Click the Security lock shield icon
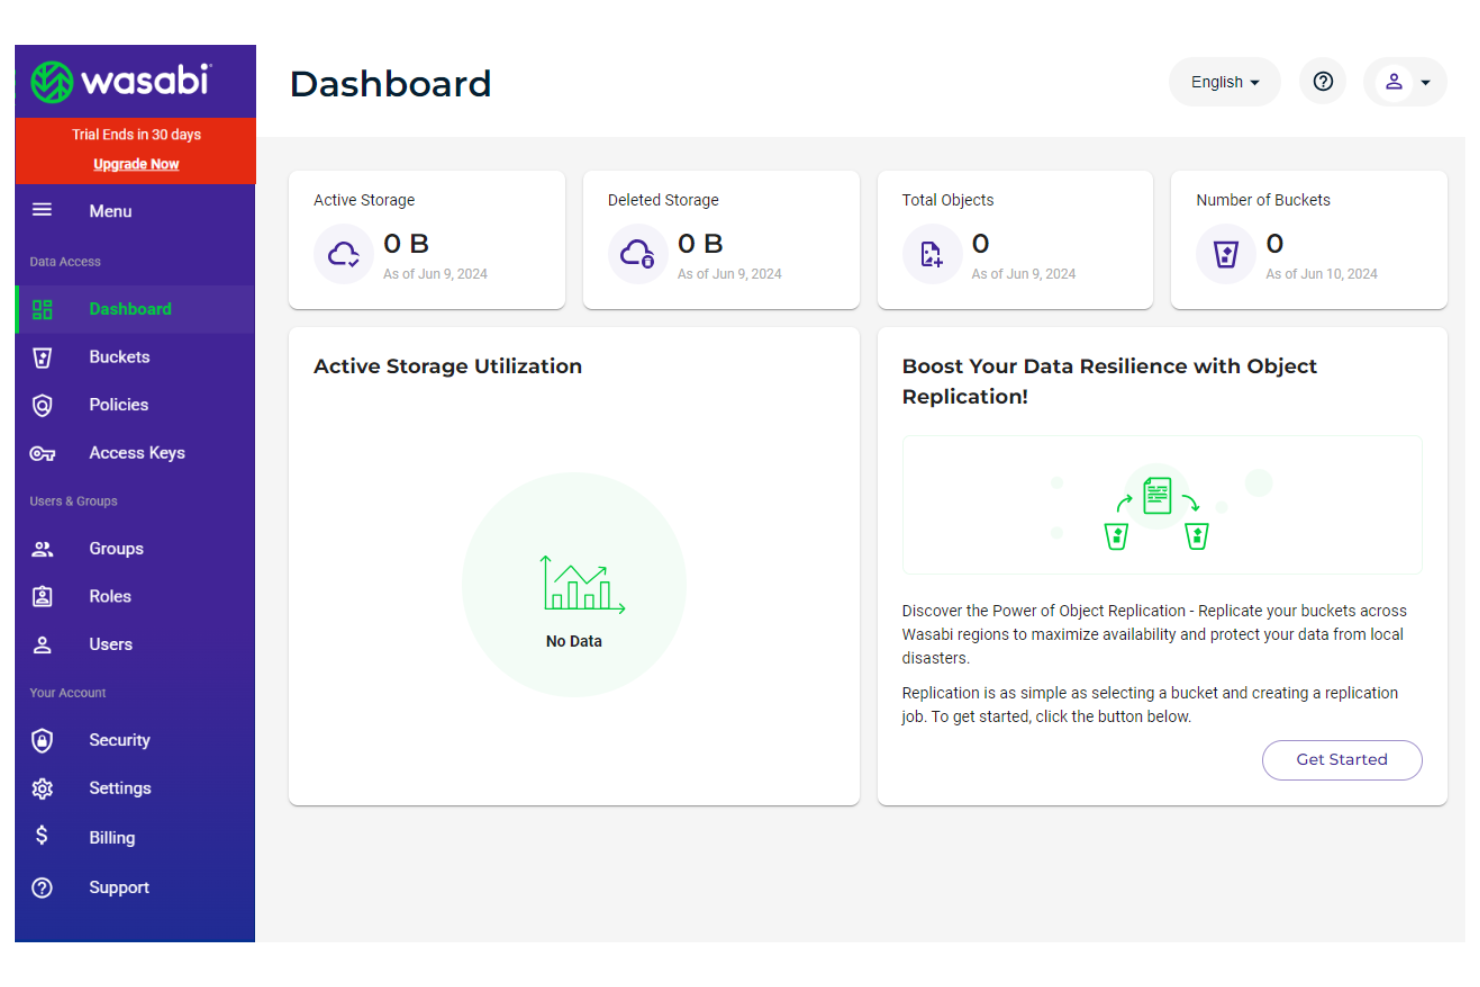Viewport: 1480px width, 987px height. (42, 740)
